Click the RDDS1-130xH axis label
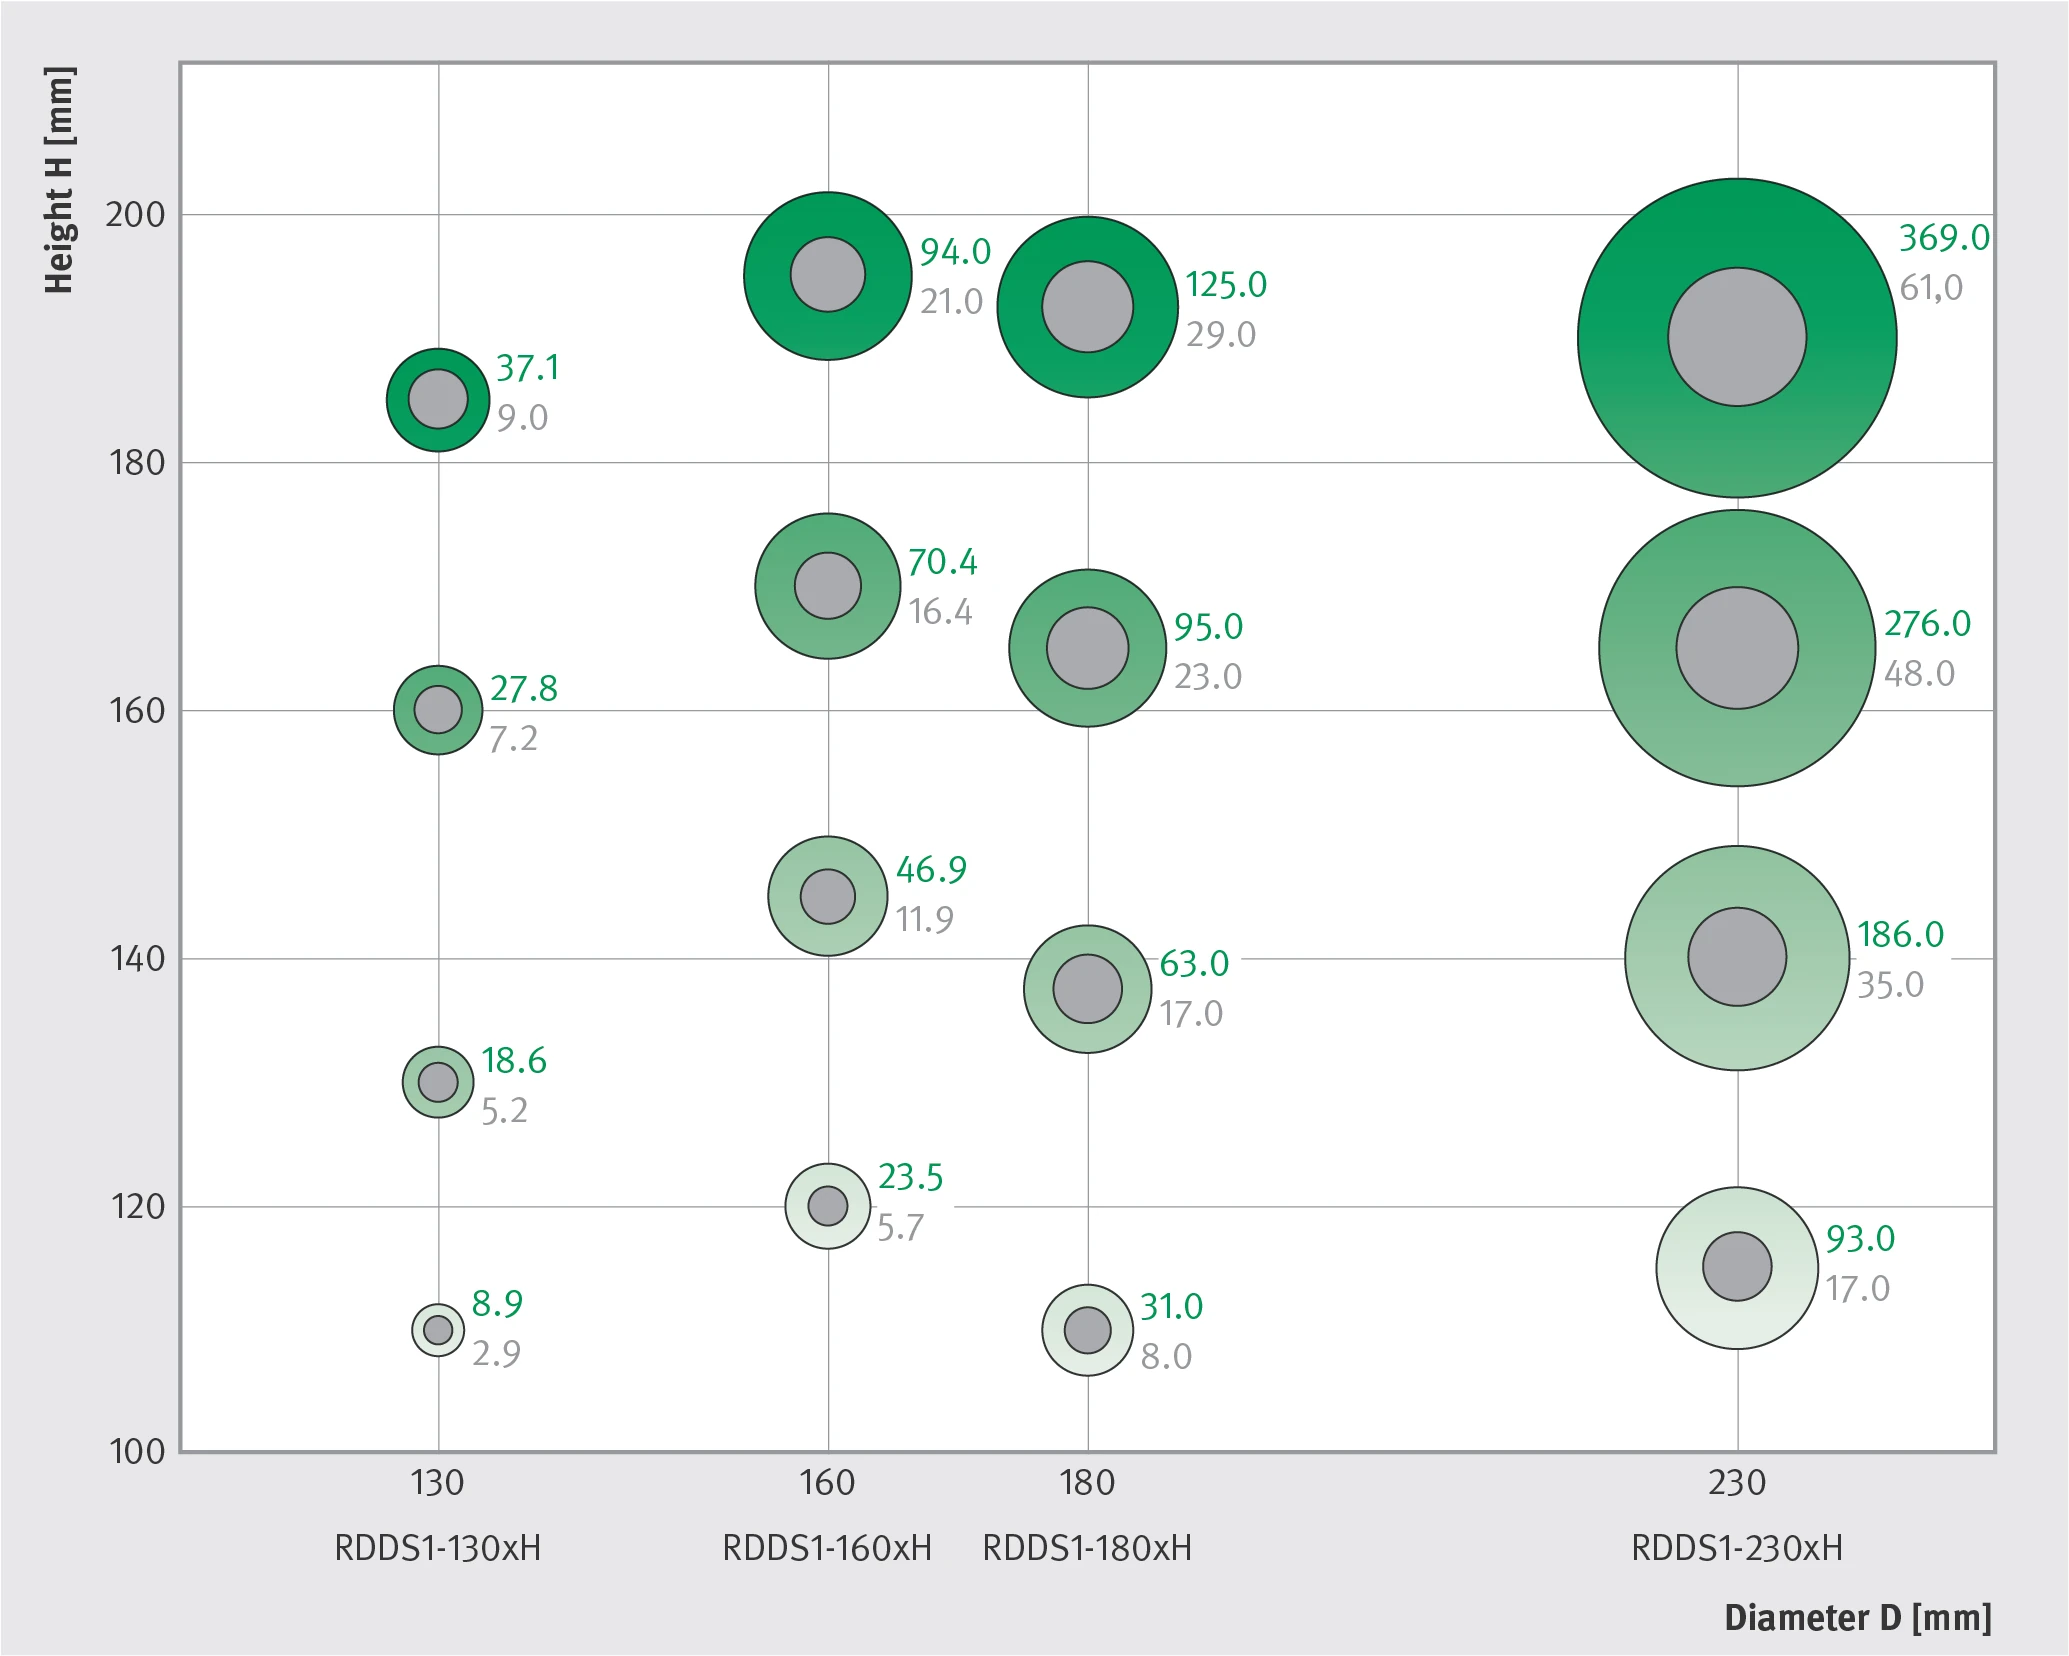Screen dimensions: 2069x1656 (x=438, y=1548)
